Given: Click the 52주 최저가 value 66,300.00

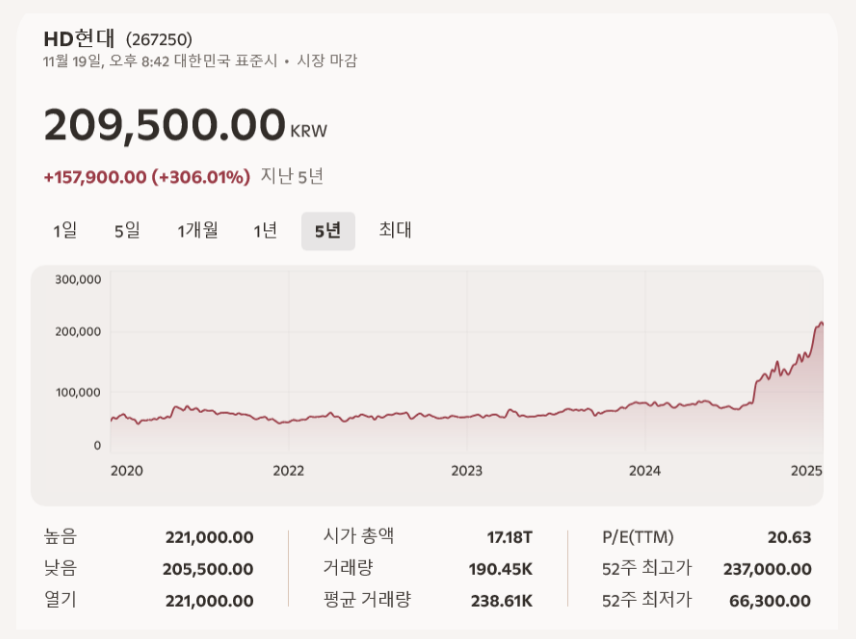Looking at the screenshot, I should 770,601.
